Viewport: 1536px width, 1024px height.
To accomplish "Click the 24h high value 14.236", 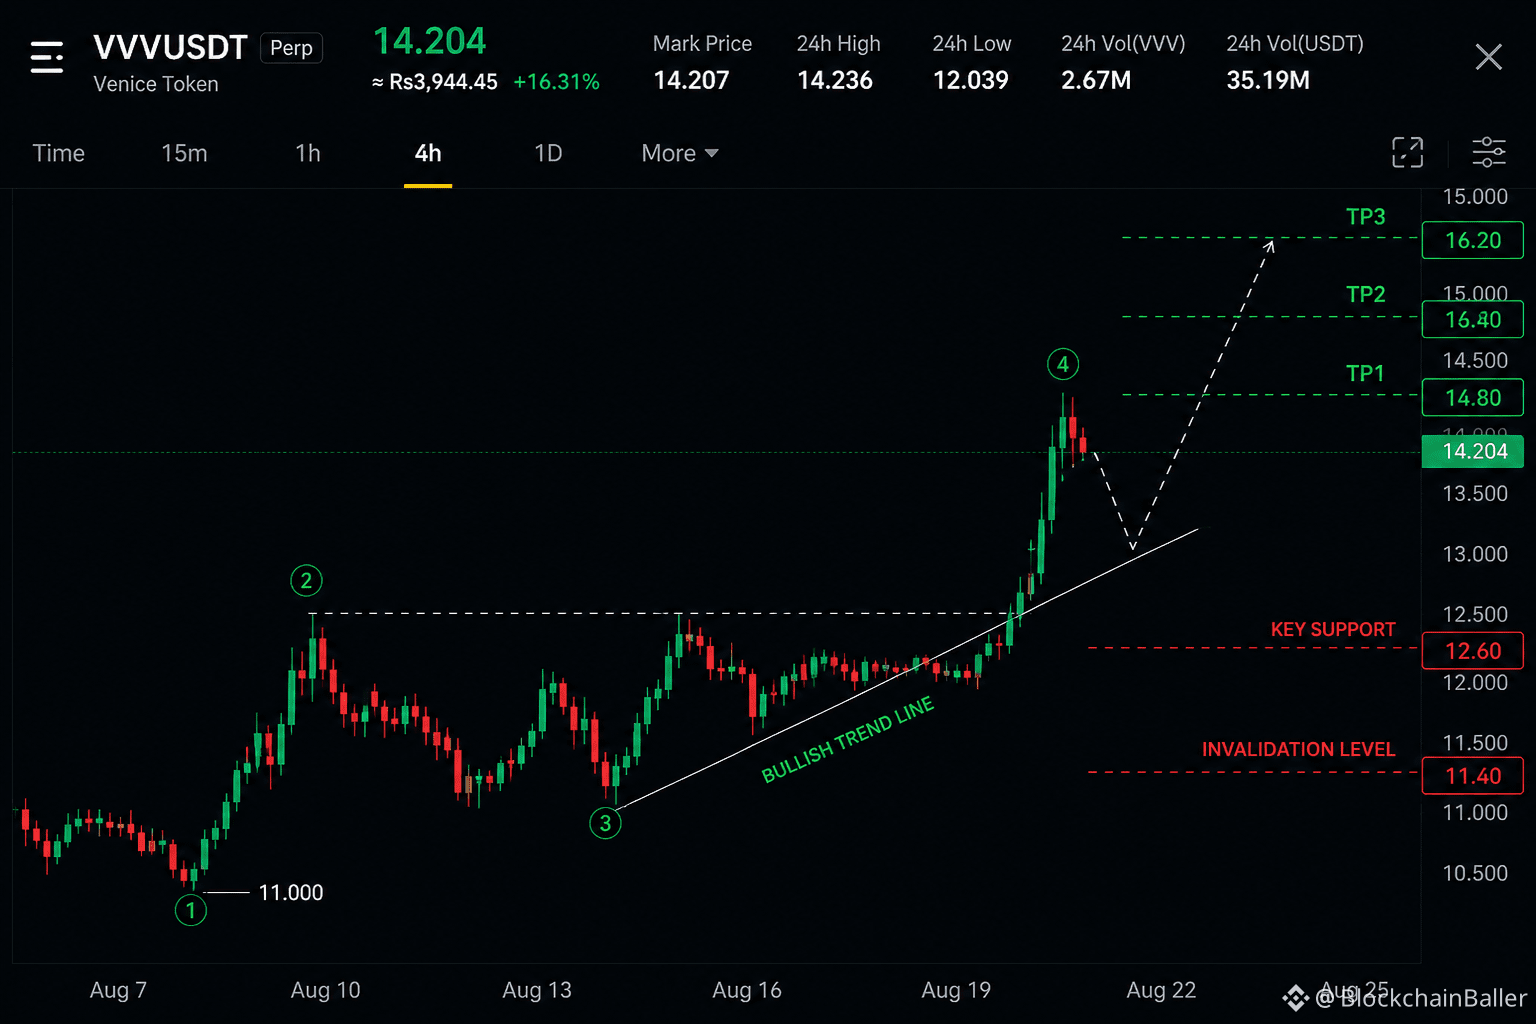I will pos(835,80).
